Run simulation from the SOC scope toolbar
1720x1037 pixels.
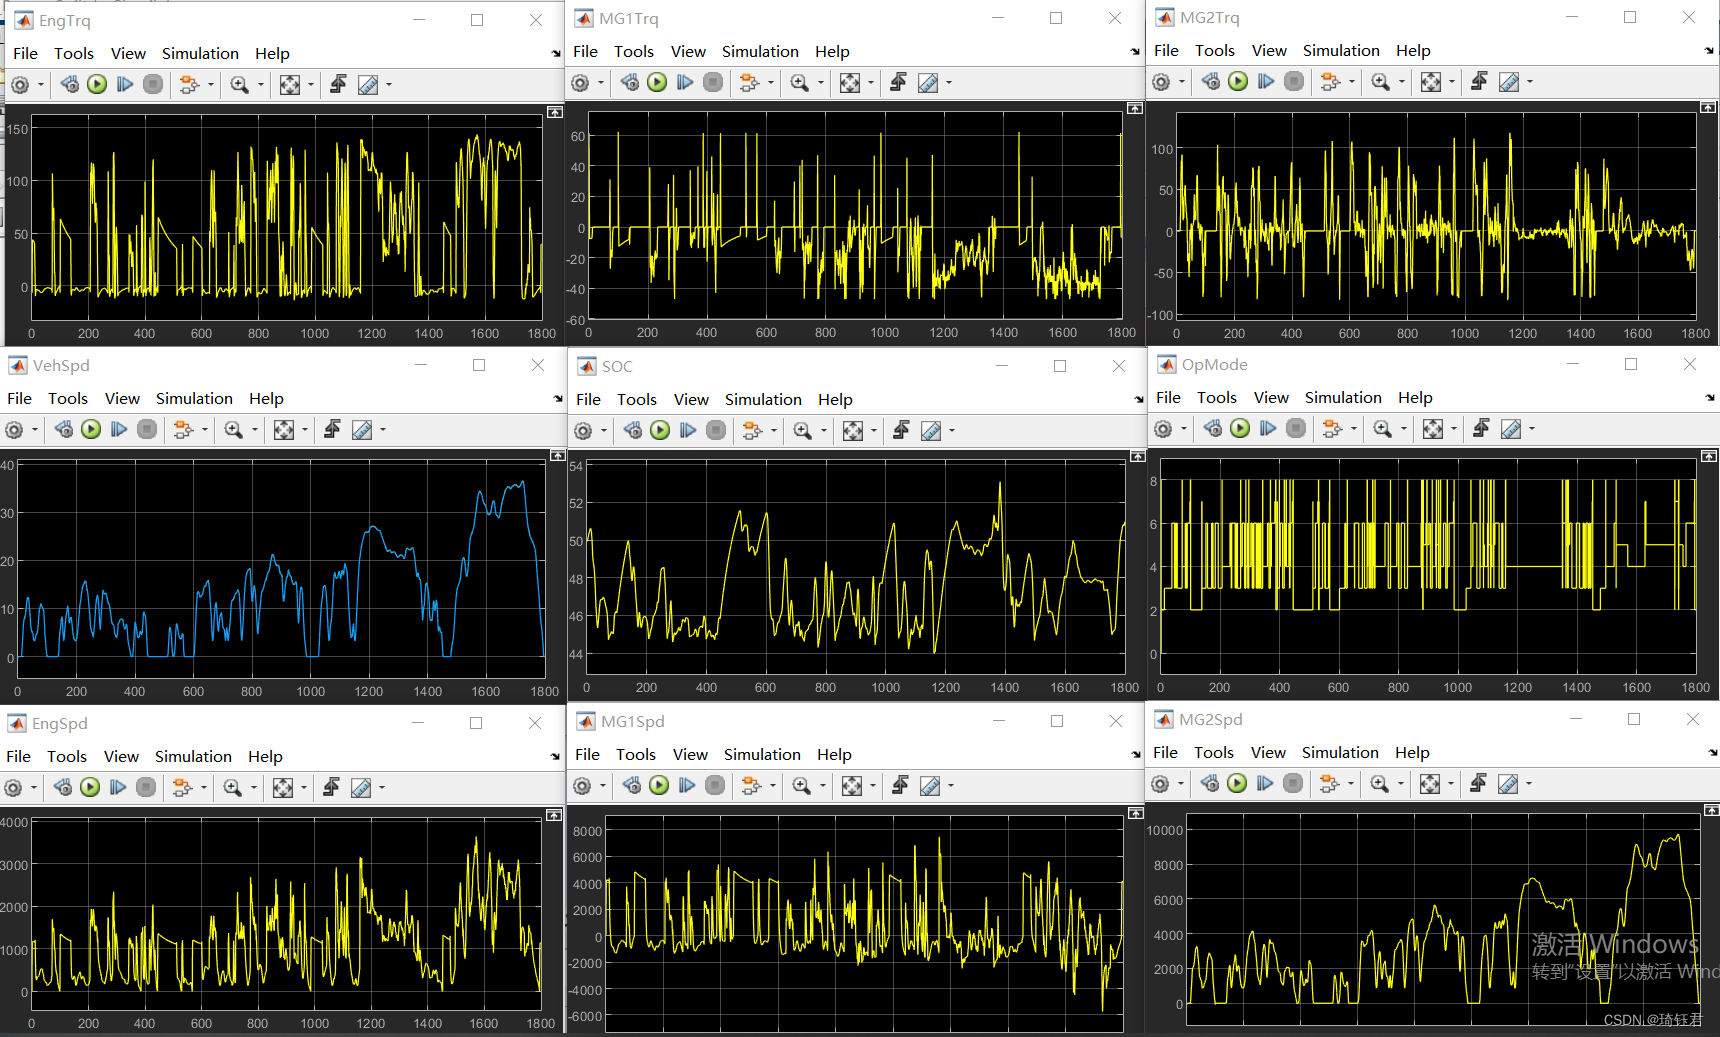(660, 431)
